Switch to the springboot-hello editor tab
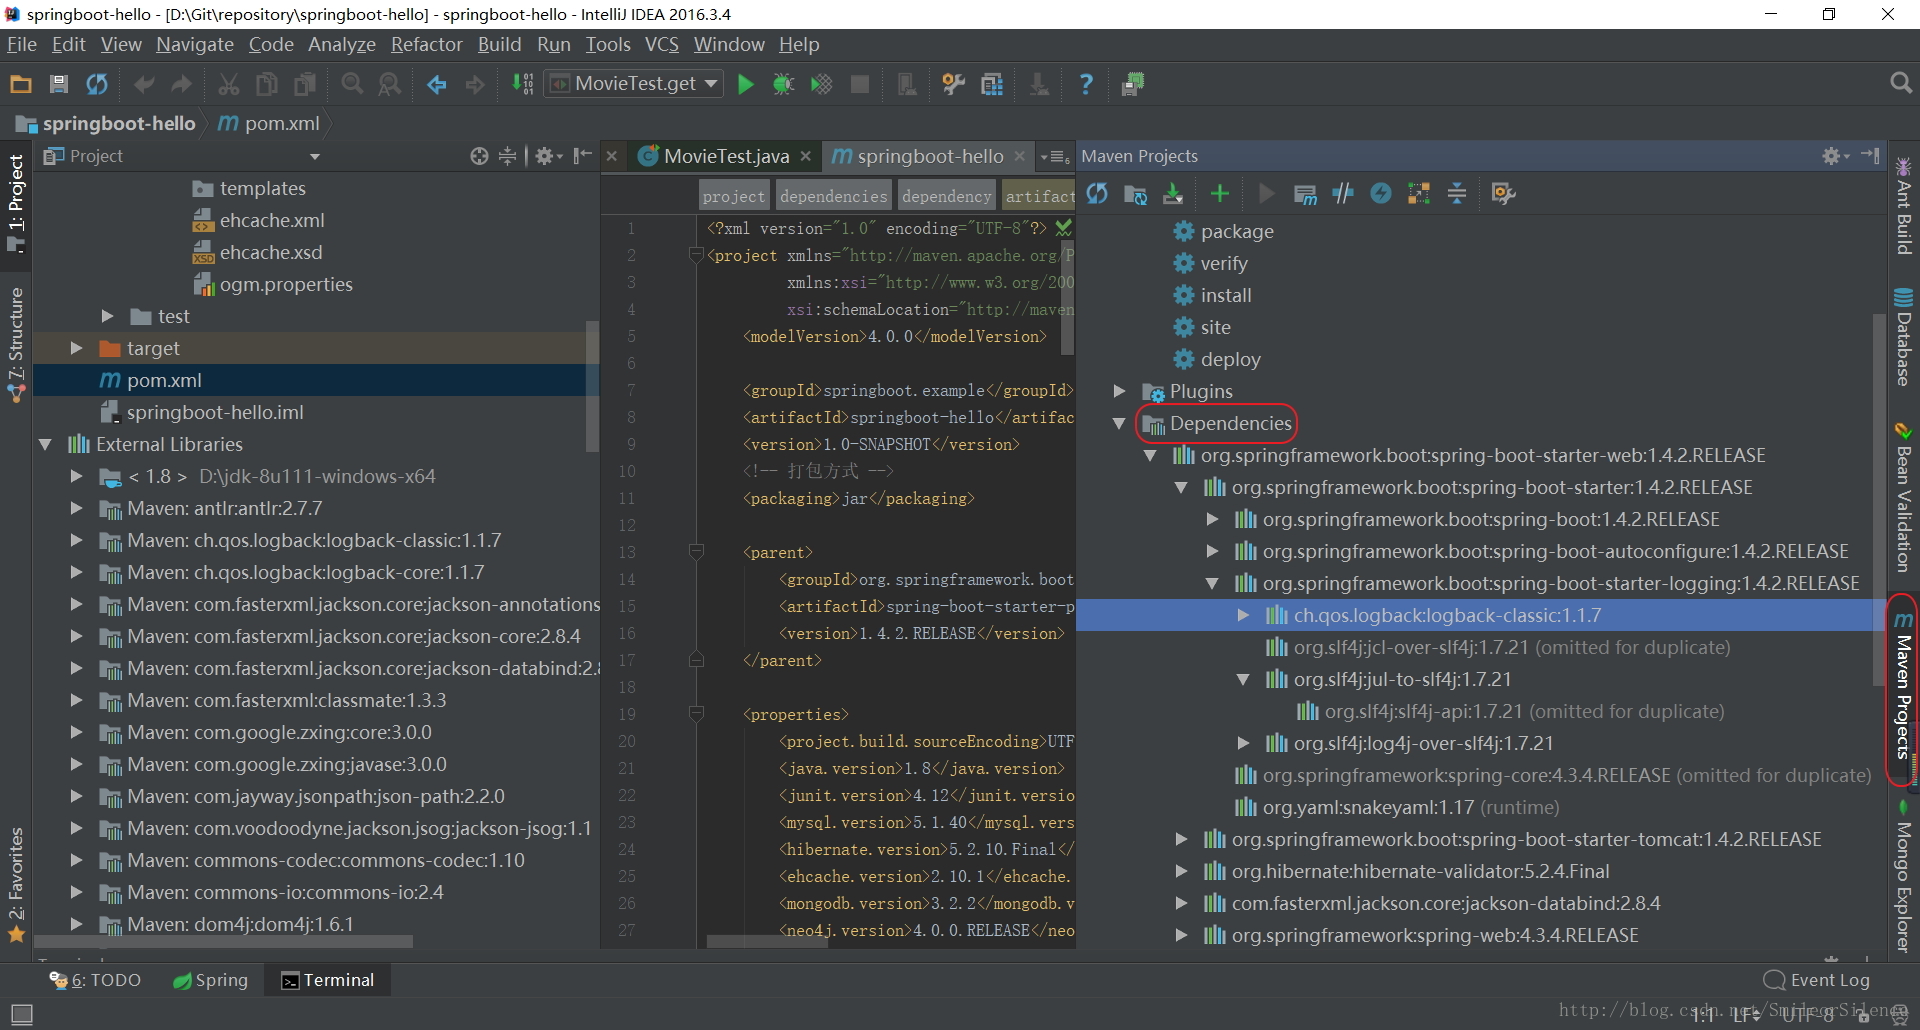Screen dimensions: 1920x1030 tap(930, 156)
